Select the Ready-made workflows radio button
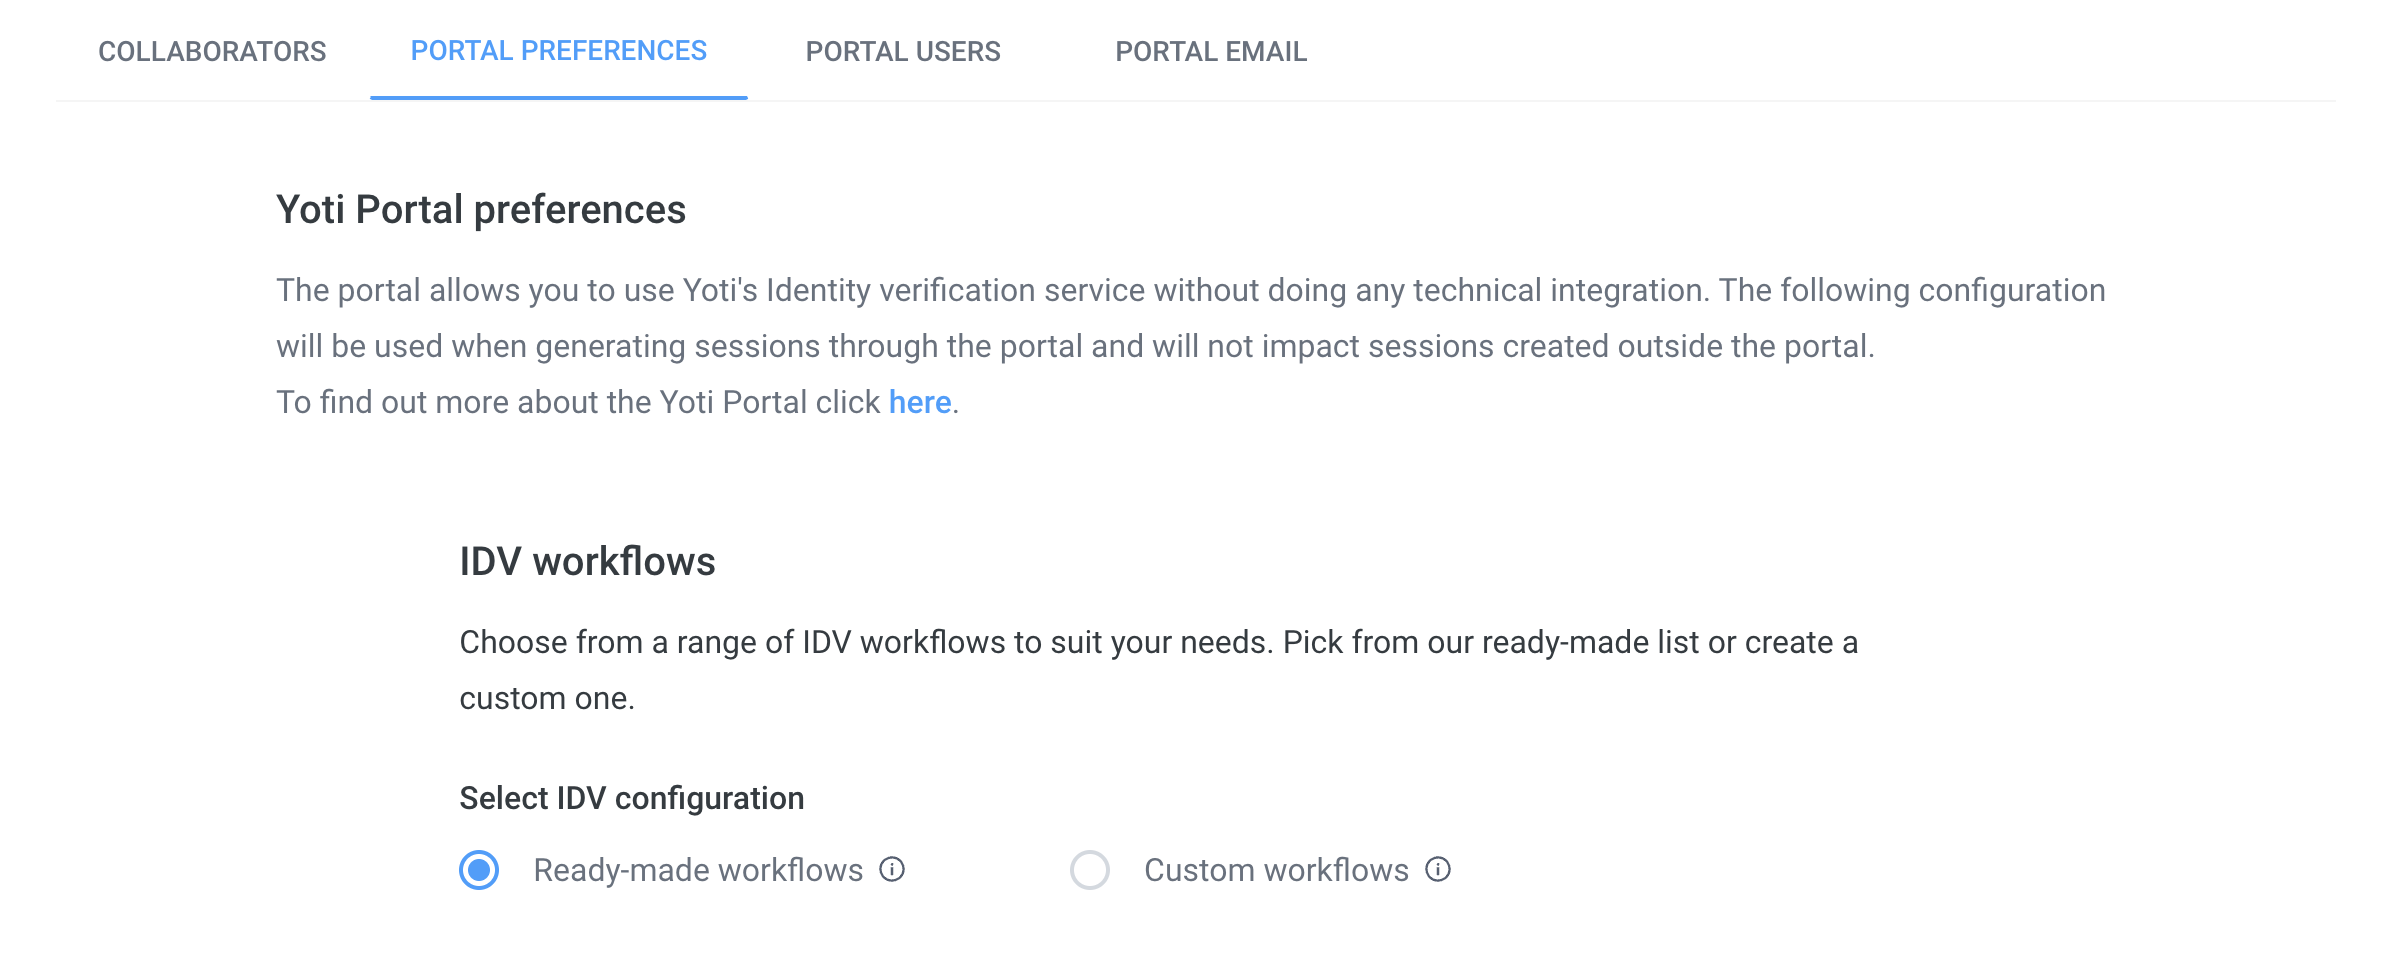The height and width of the screenshot is (976, 2396). [x=479, y=870]
